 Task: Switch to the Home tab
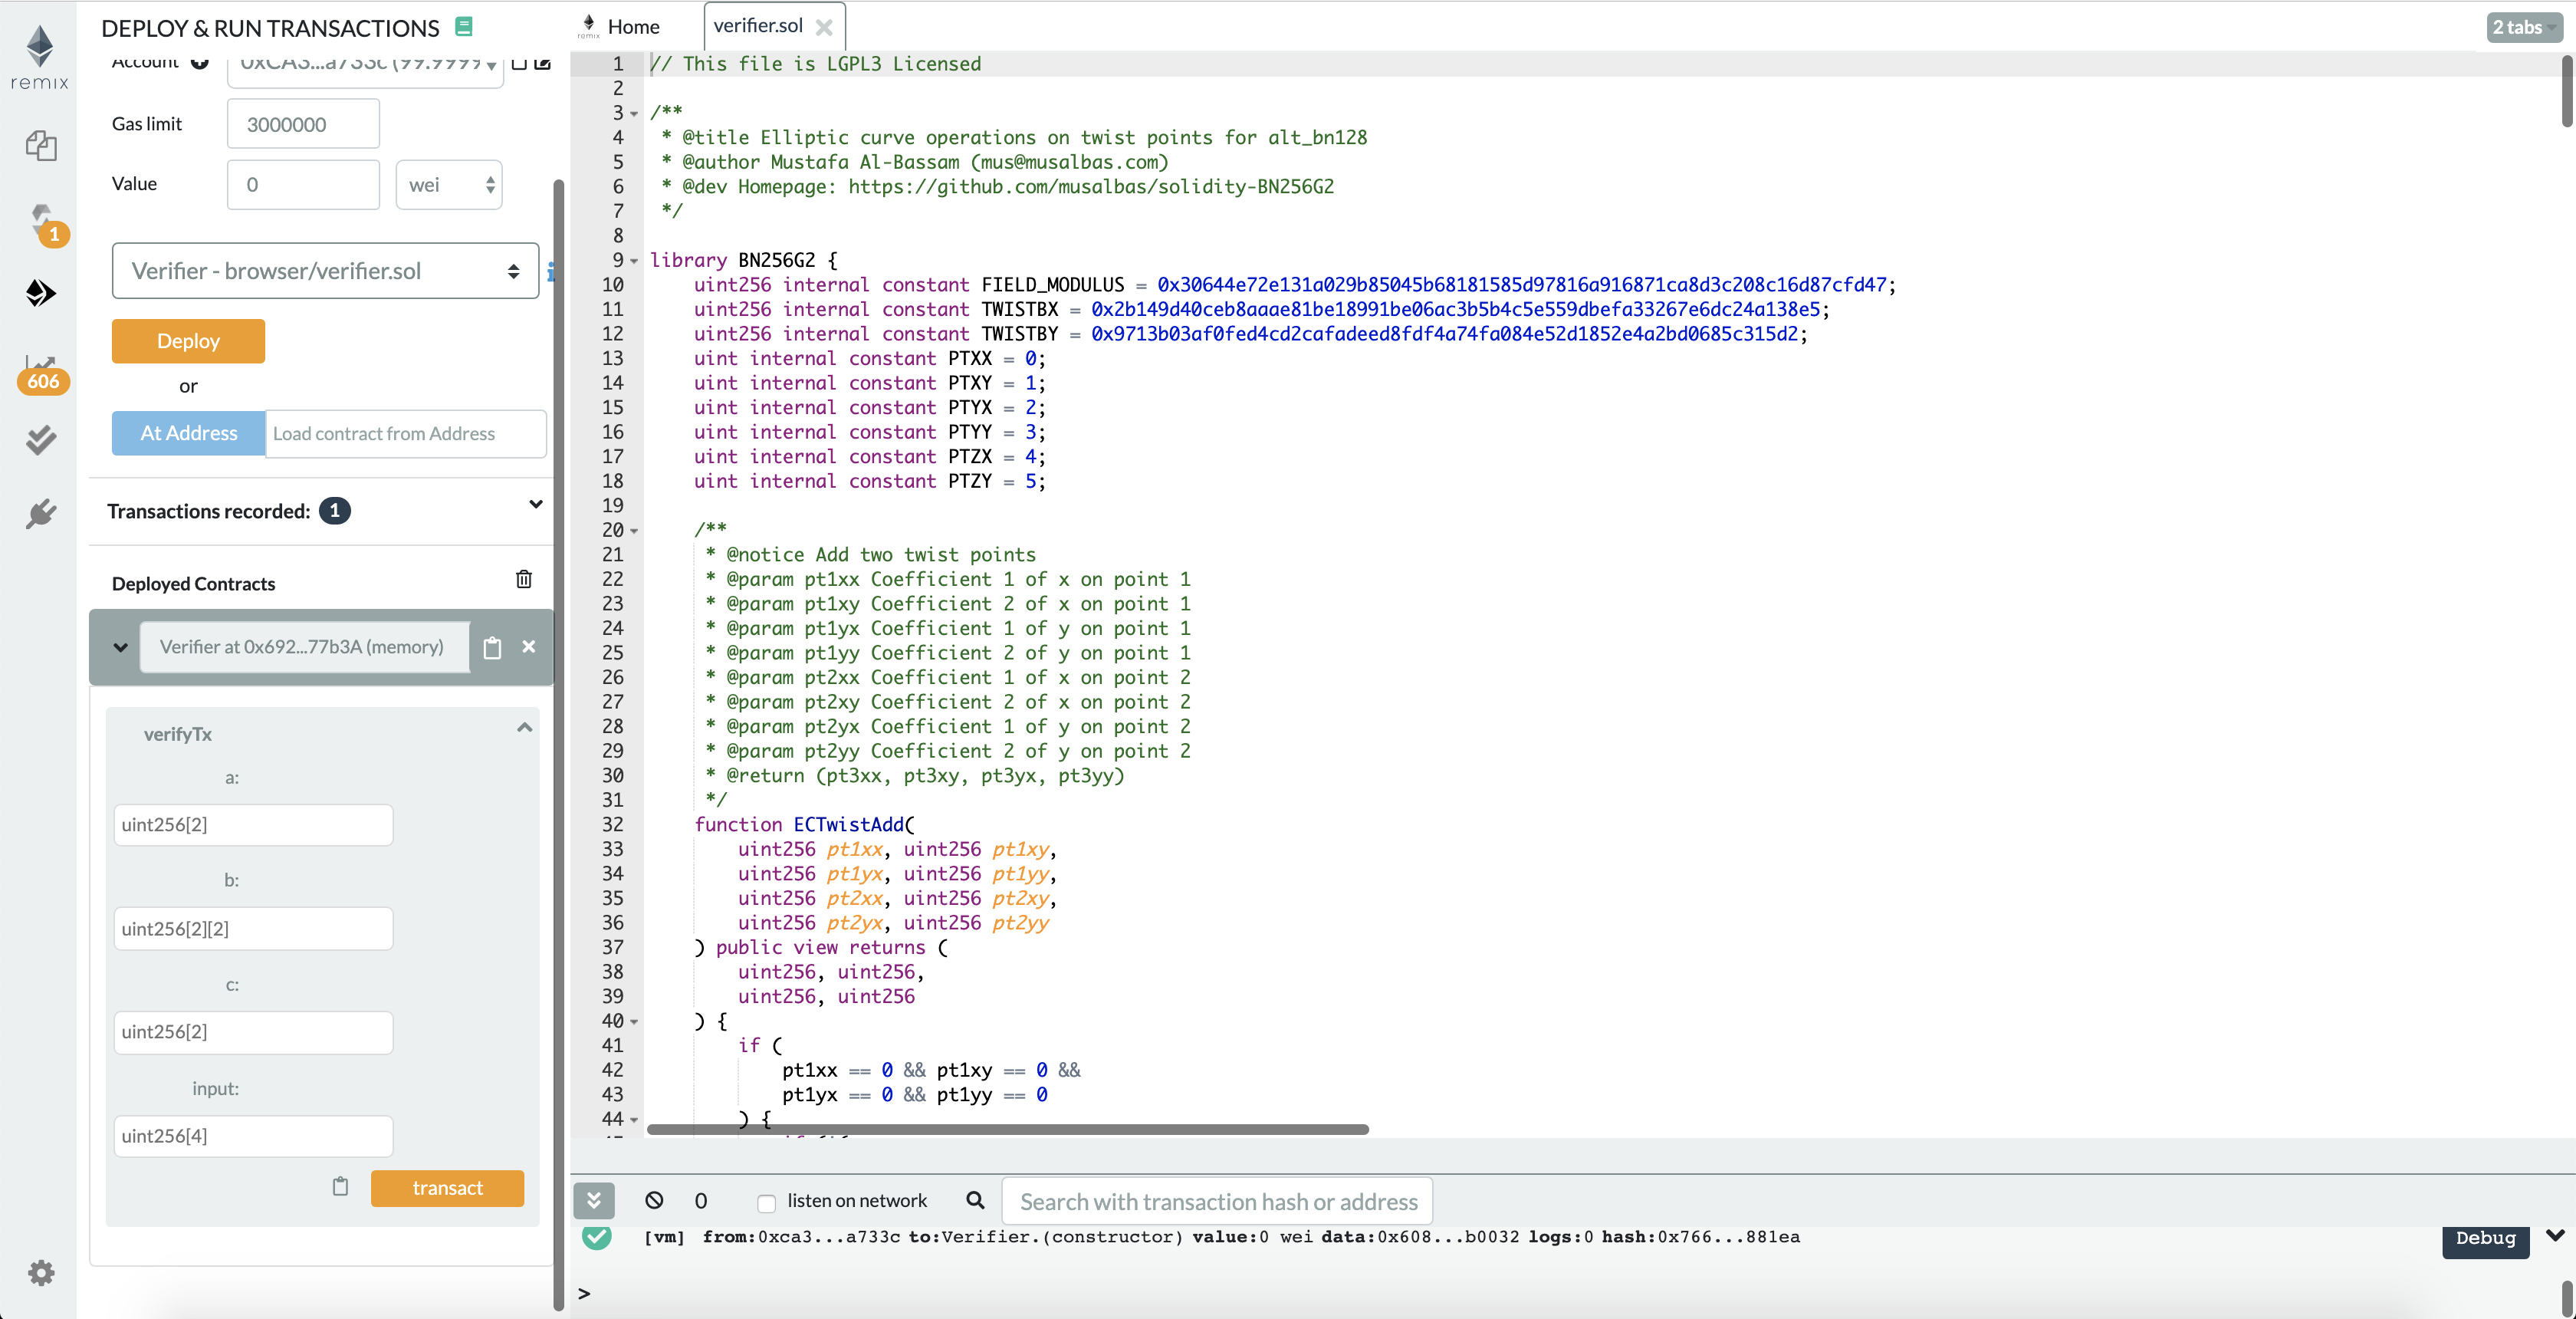[x=633, y=27]
